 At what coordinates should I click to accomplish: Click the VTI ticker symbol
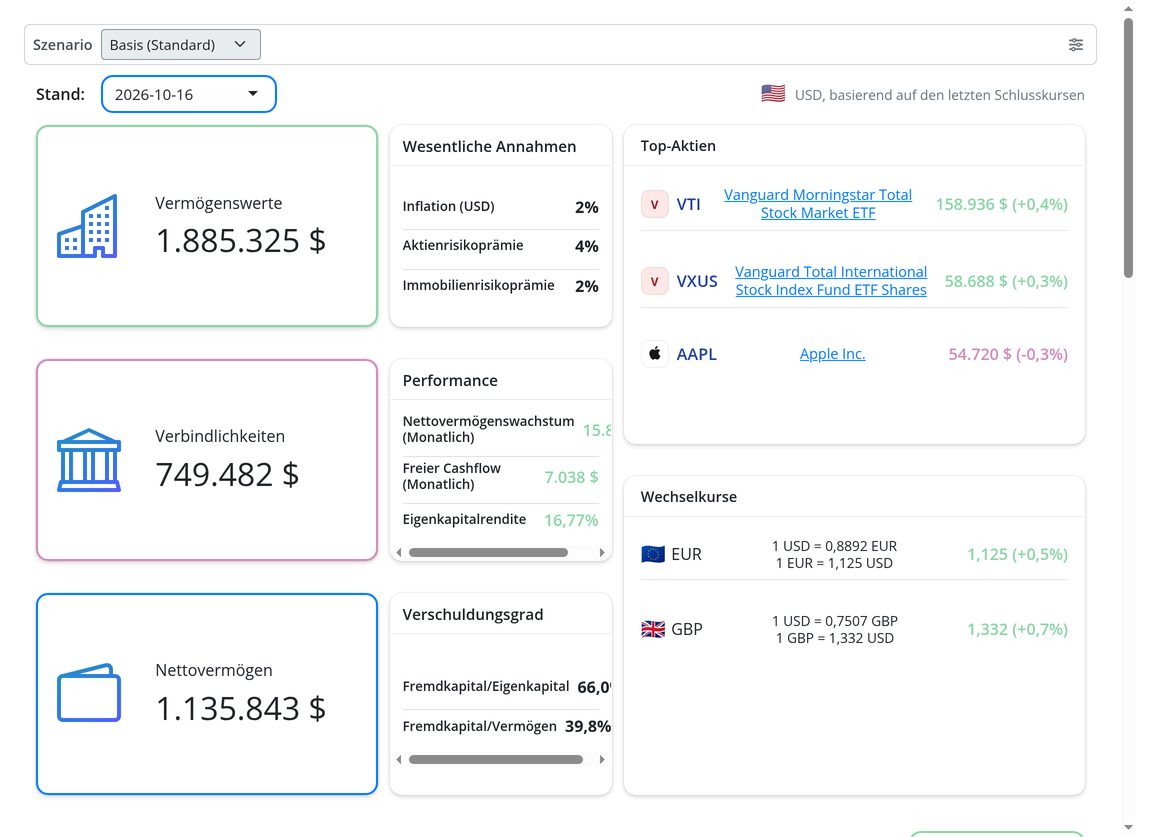point(688,204)
